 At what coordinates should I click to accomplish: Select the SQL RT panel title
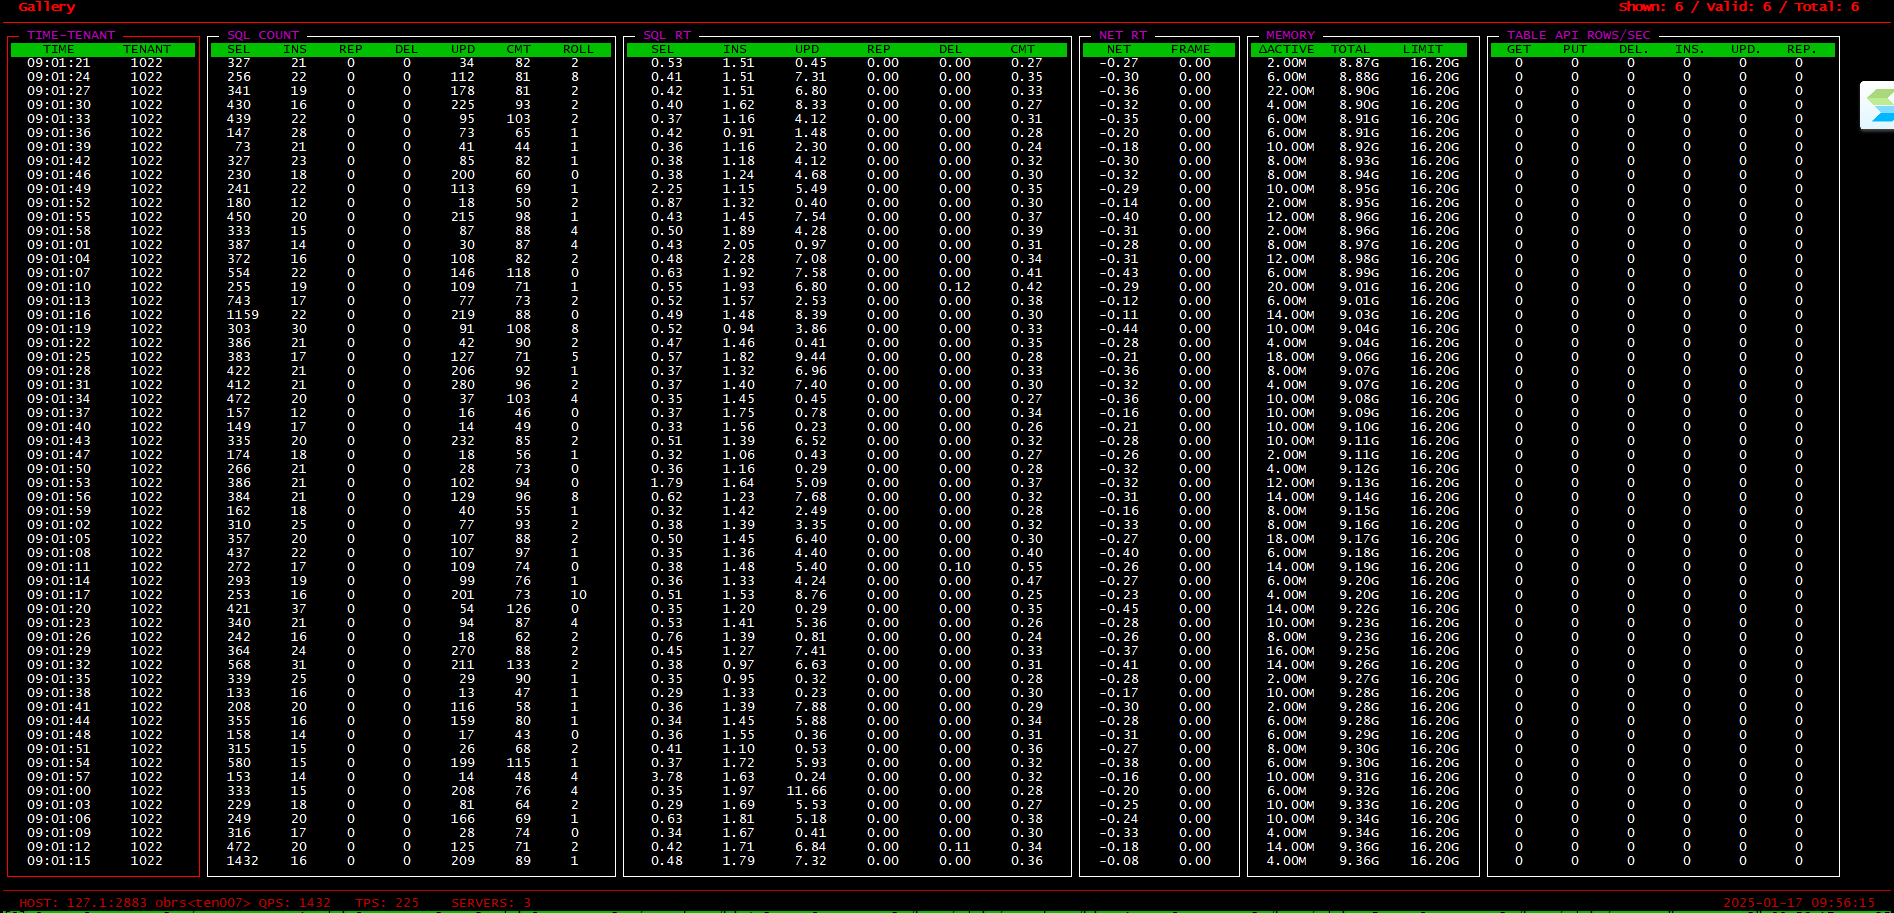[x=667, y=35]
